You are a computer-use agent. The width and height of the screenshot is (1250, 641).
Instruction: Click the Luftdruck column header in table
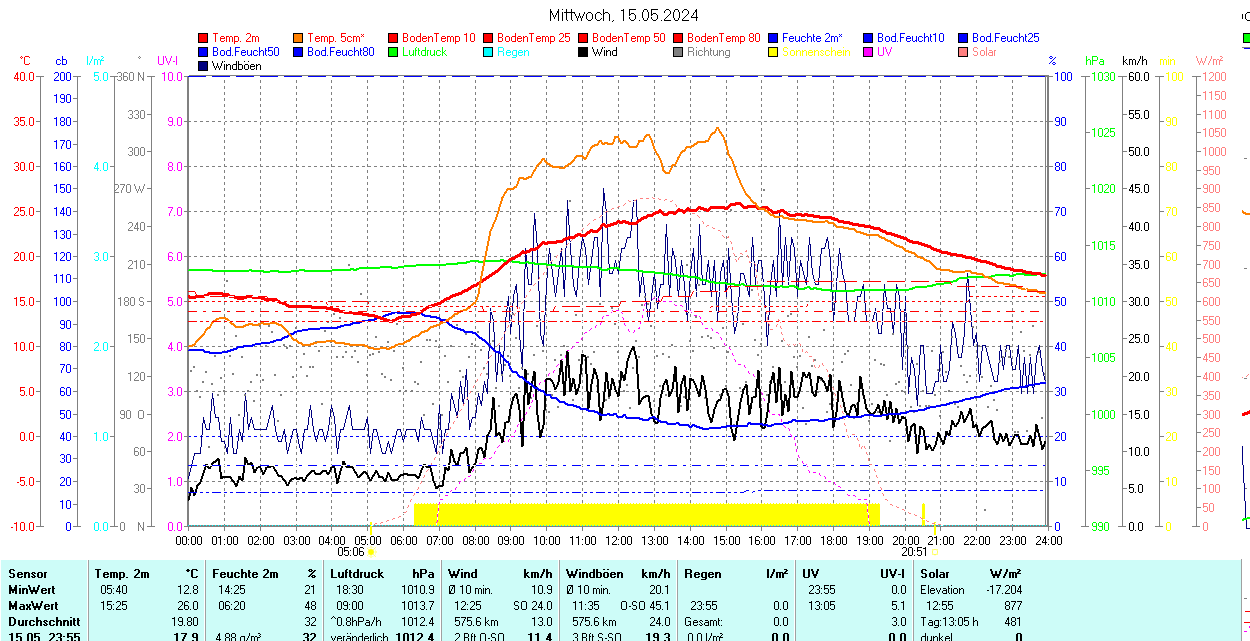[356, 574]
